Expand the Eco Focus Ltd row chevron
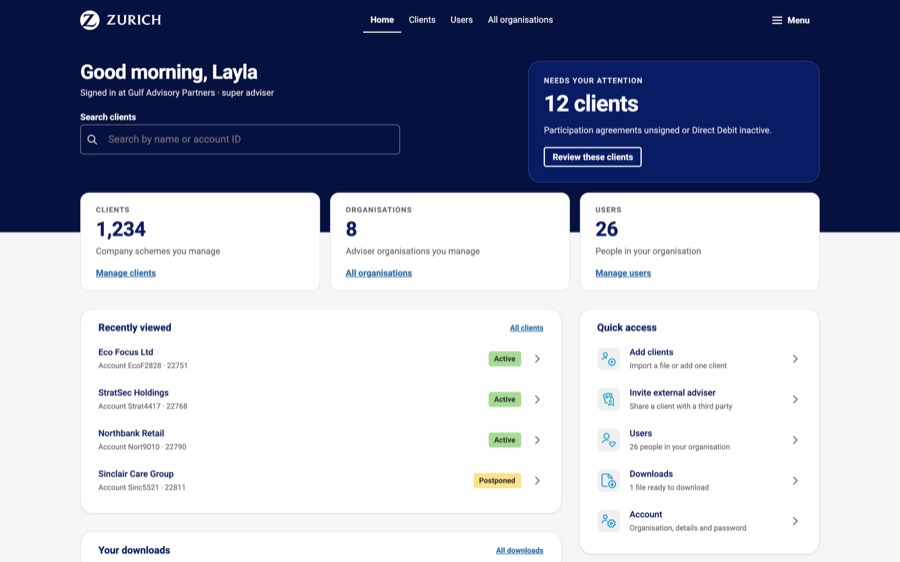This screenshot has height=562, width=900. [x=537, y=359]
